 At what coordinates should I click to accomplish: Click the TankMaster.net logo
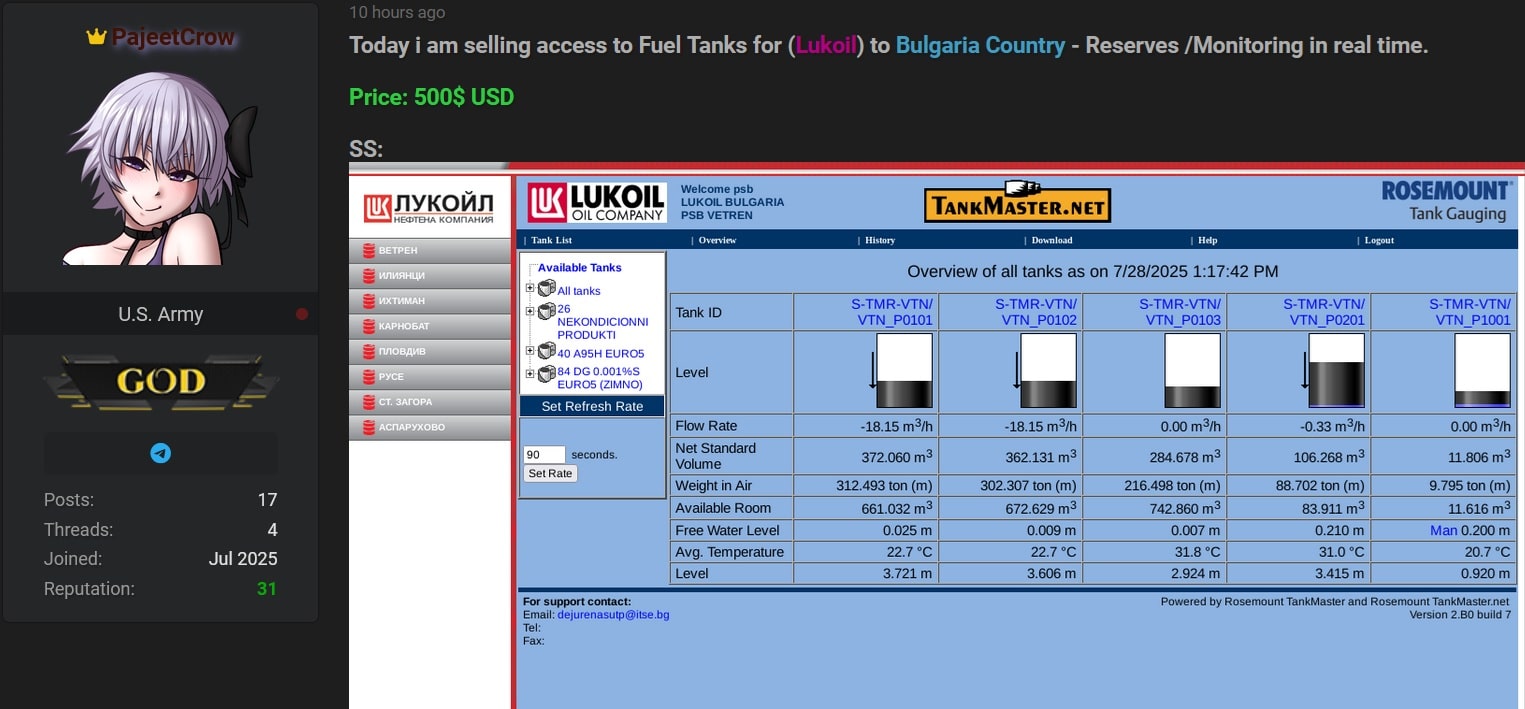pos(1017,203)
